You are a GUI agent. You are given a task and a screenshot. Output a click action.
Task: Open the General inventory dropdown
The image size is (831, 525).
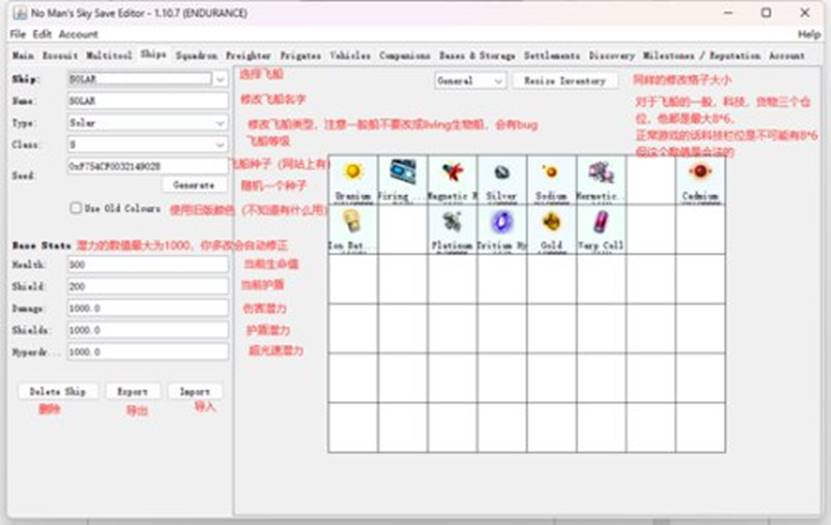point(470,81)
